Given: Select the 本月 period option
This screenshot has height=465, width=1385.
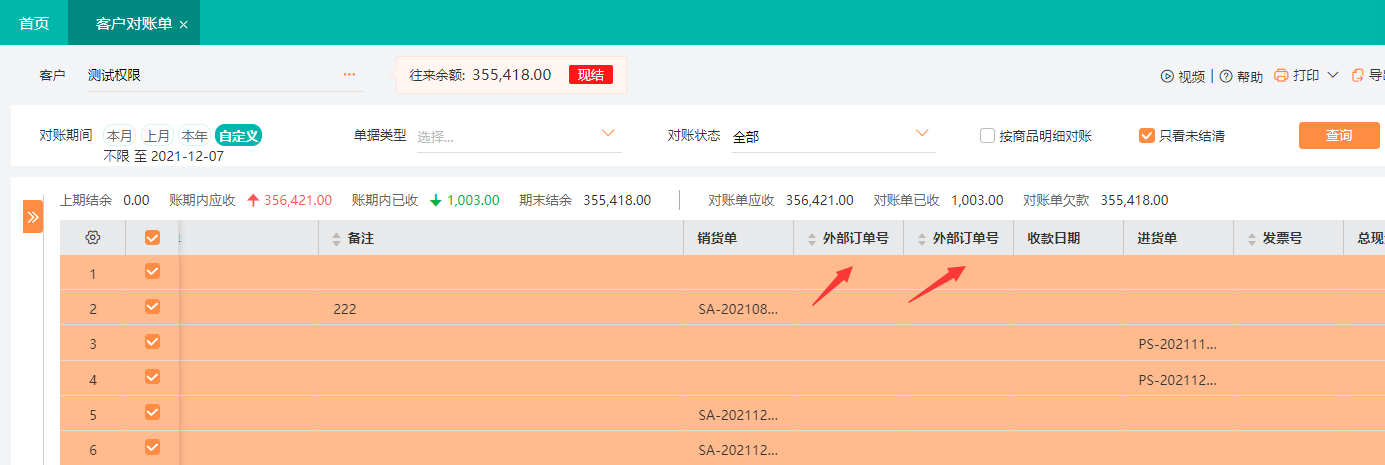Looking at the screenshot, I should click(120, 136).
